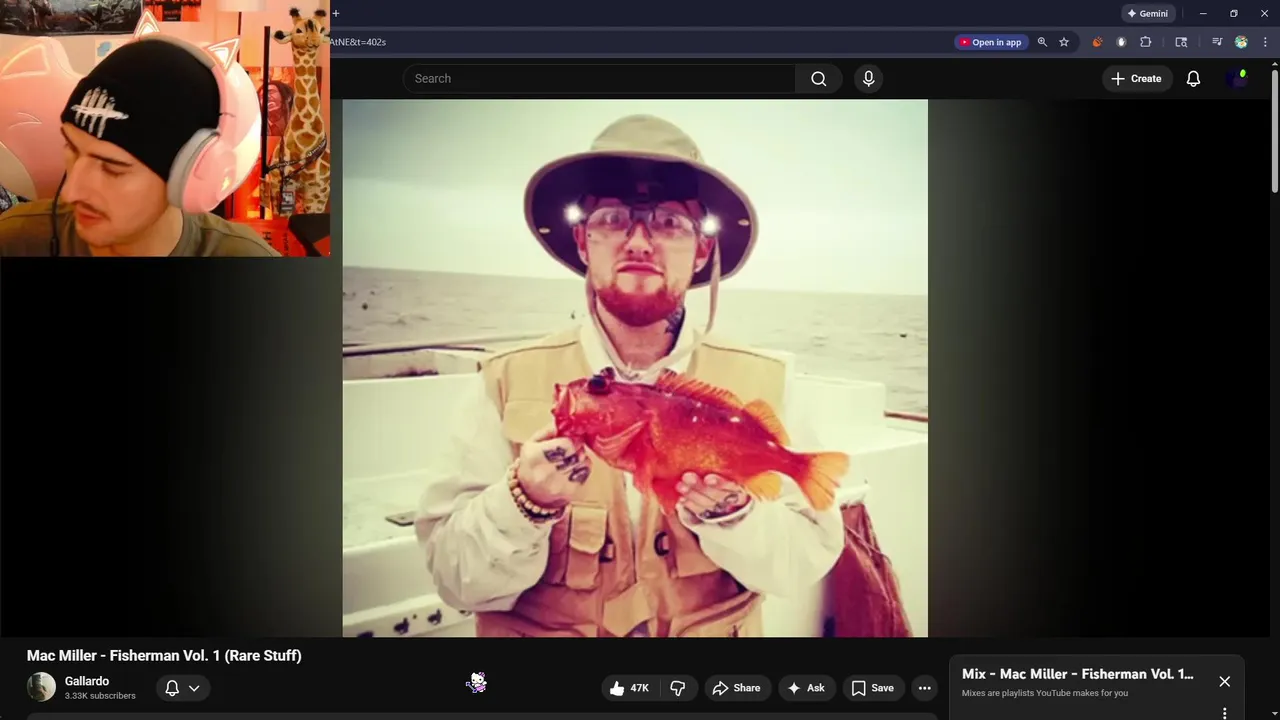Open the hand-shaped extension icon
Screen dimensions: 1280x720
click(1121, 42)
